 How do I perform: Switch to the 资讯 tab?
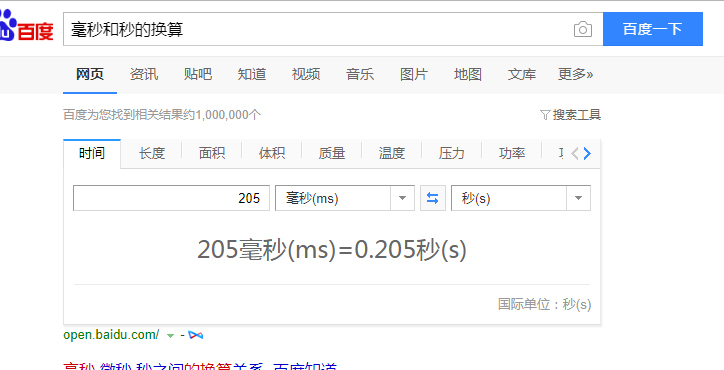(144, 74)
